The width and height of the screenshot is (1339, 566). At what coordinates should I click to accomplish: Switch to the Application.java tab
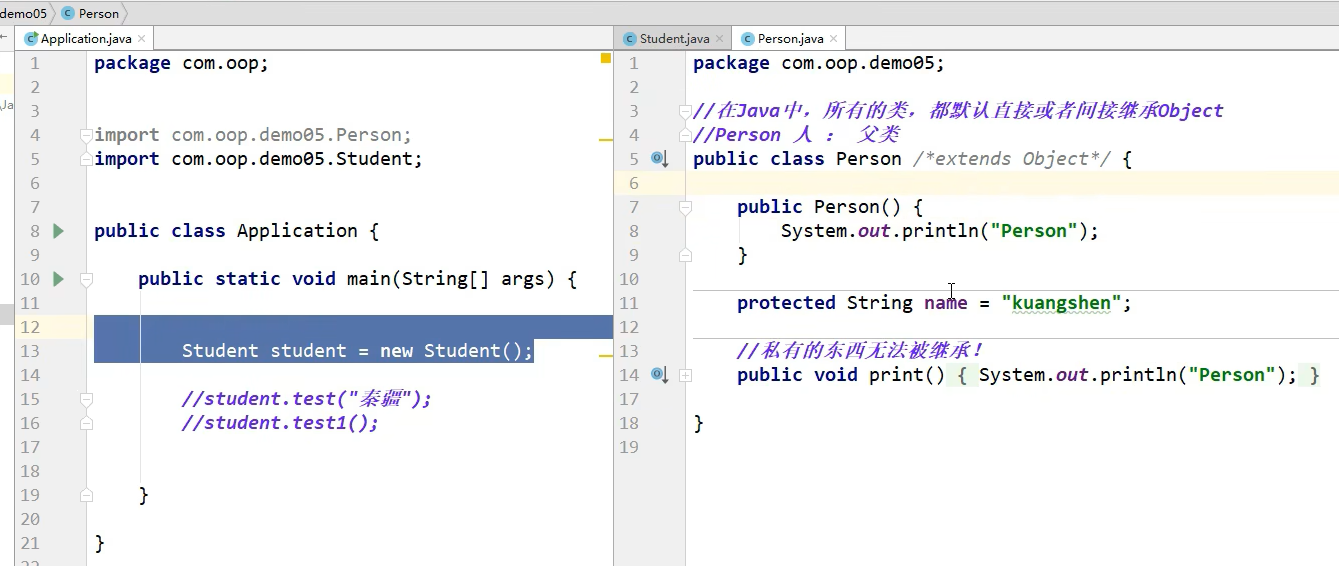point(85,39)
